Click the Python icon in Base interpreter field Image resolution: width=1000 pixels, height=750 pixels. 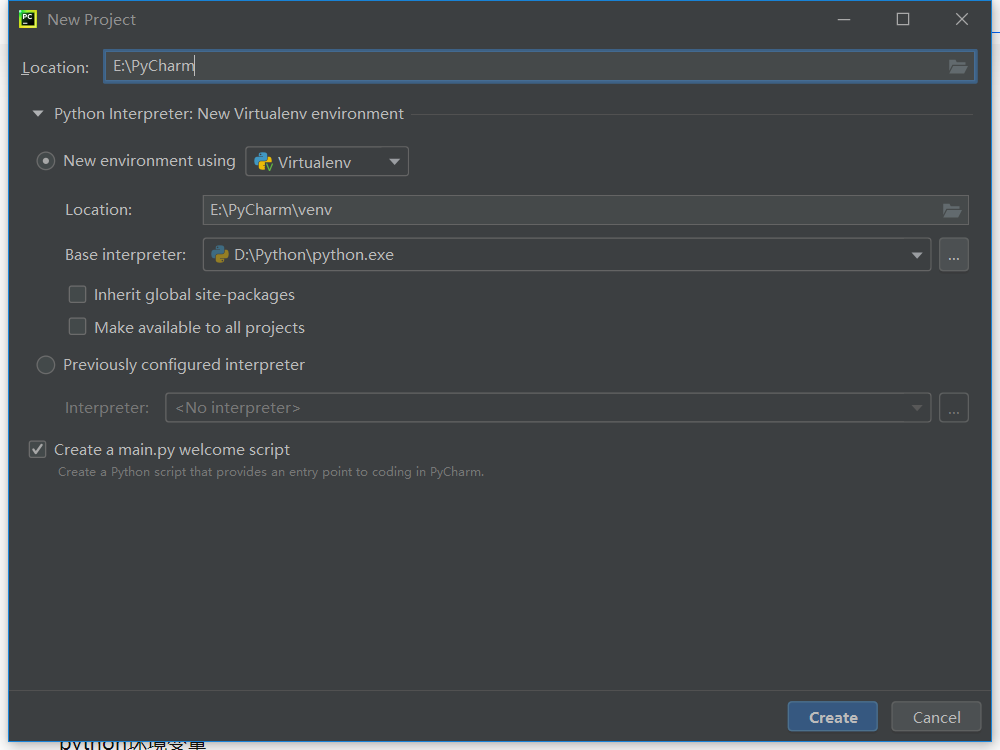[x=220, y=254]
